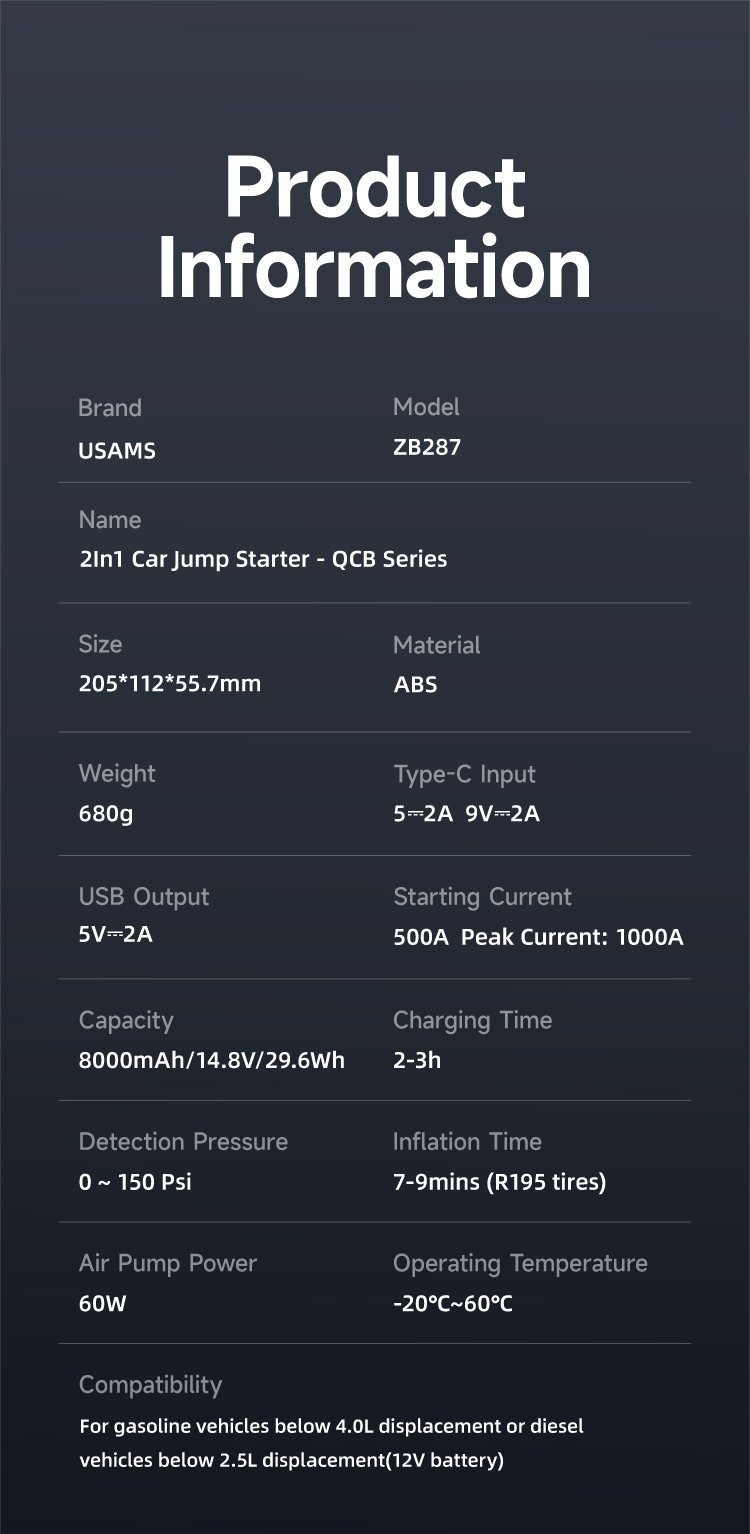Click the 2In1 Car Jump Starter name
The width and height of the screenshot is (750, 1534).
(262, 559)
